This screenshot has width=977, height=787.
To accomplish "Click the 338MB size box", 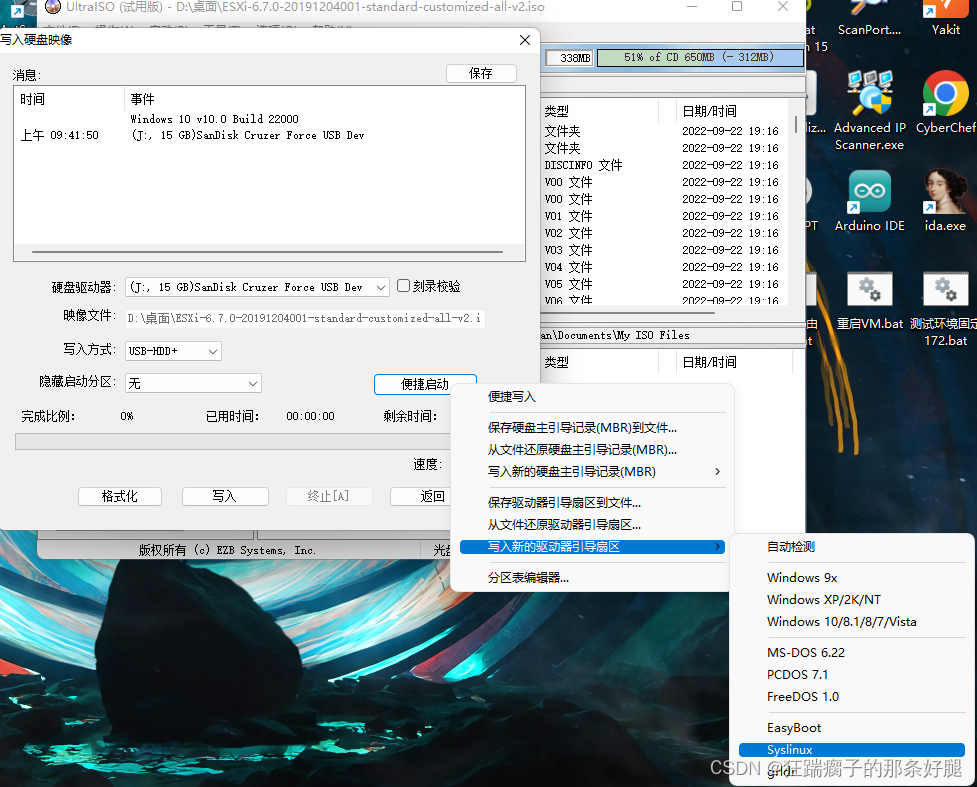I will pyautogui.click(x=569, y=58).
